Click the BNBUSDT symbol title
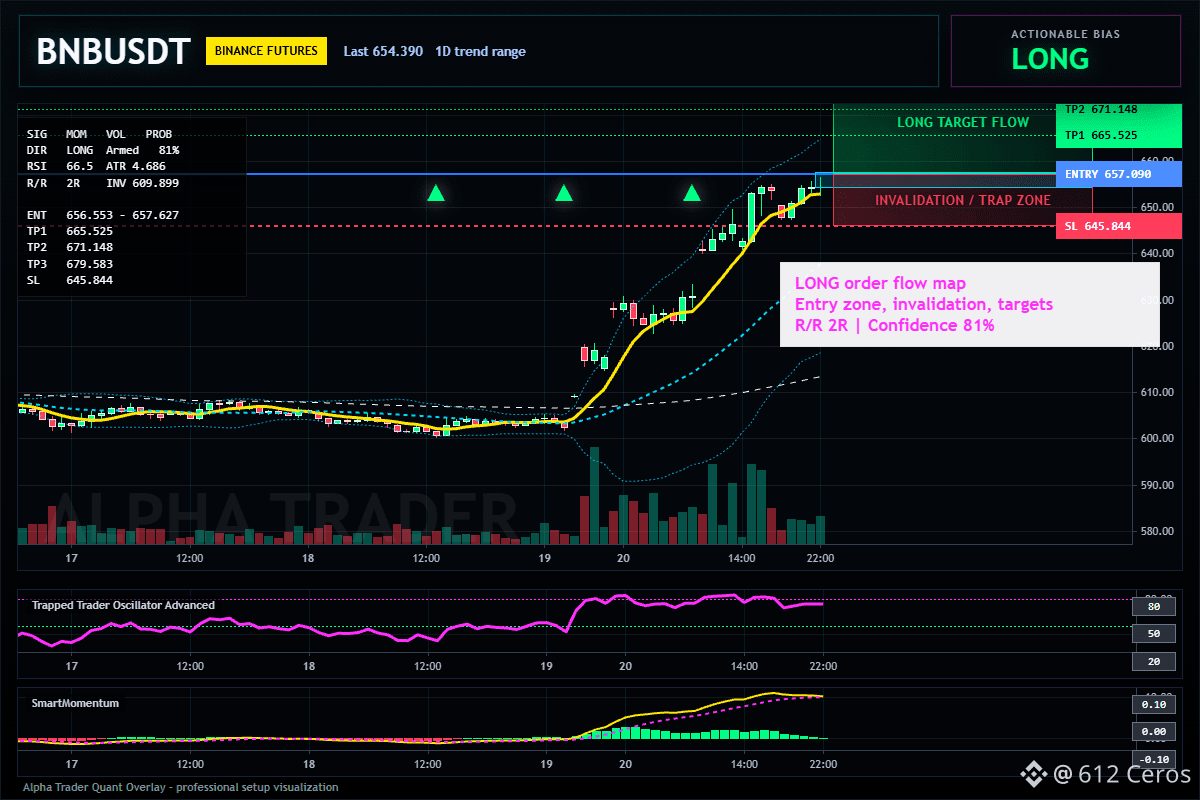This screenshot has width=1200, height=800. pos(113,51)
